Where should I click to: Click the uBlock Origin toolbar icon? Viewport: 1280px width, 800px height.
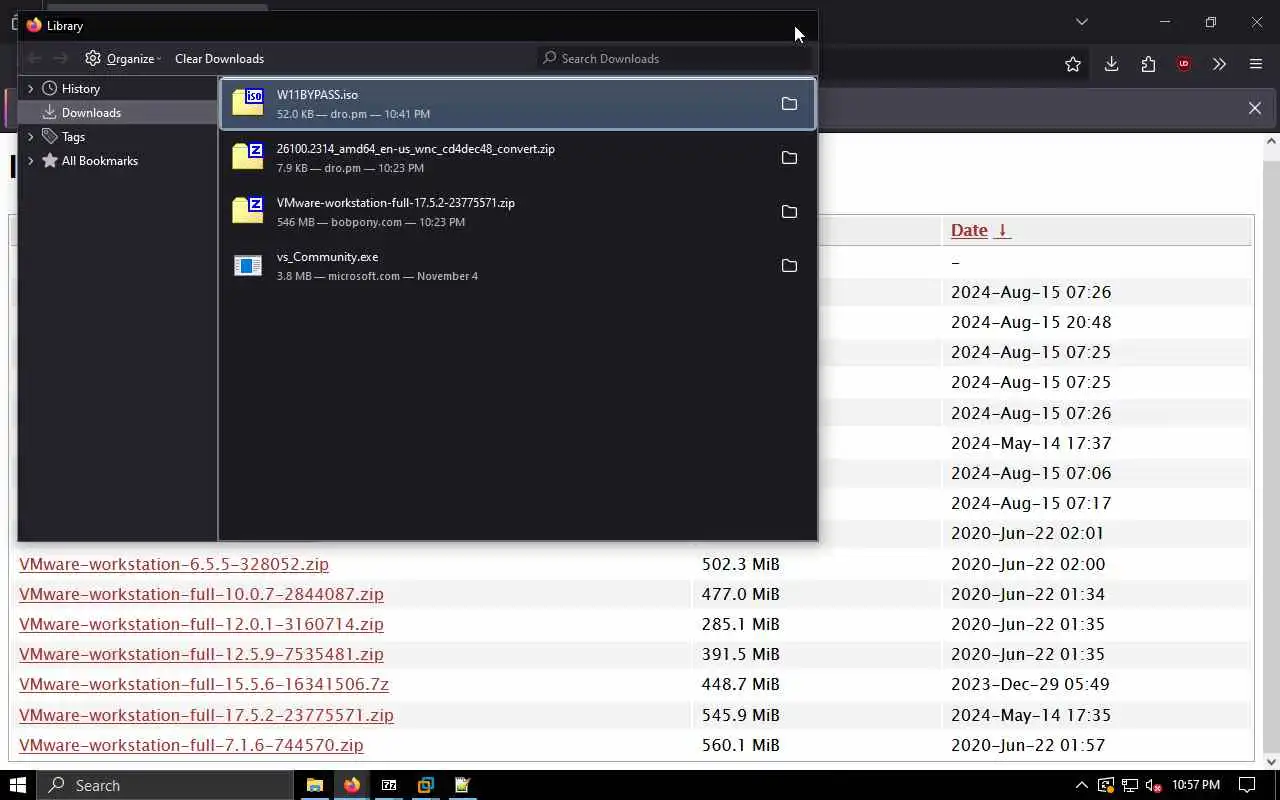pos(1184,64)
